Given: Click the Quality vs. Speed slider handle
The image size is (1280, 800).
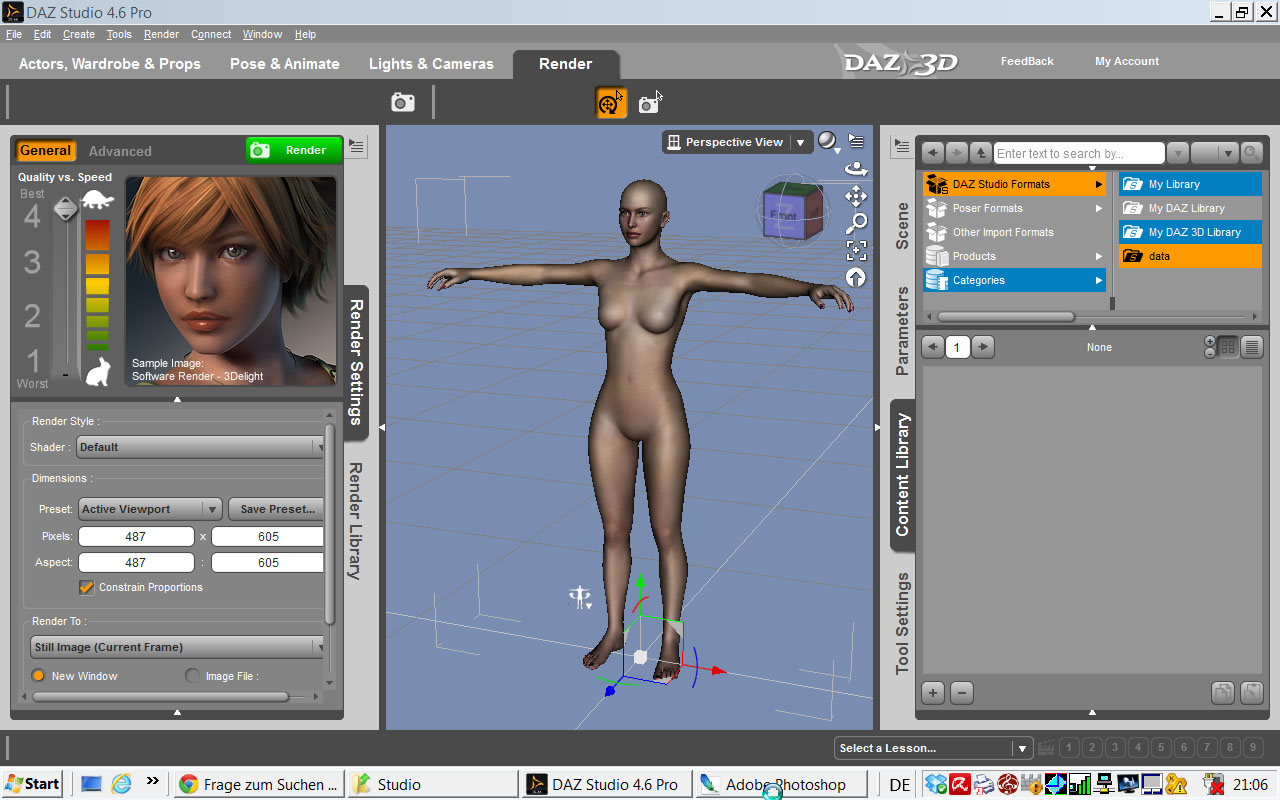Looking at the screenshot, I should [x=65, y=209].
